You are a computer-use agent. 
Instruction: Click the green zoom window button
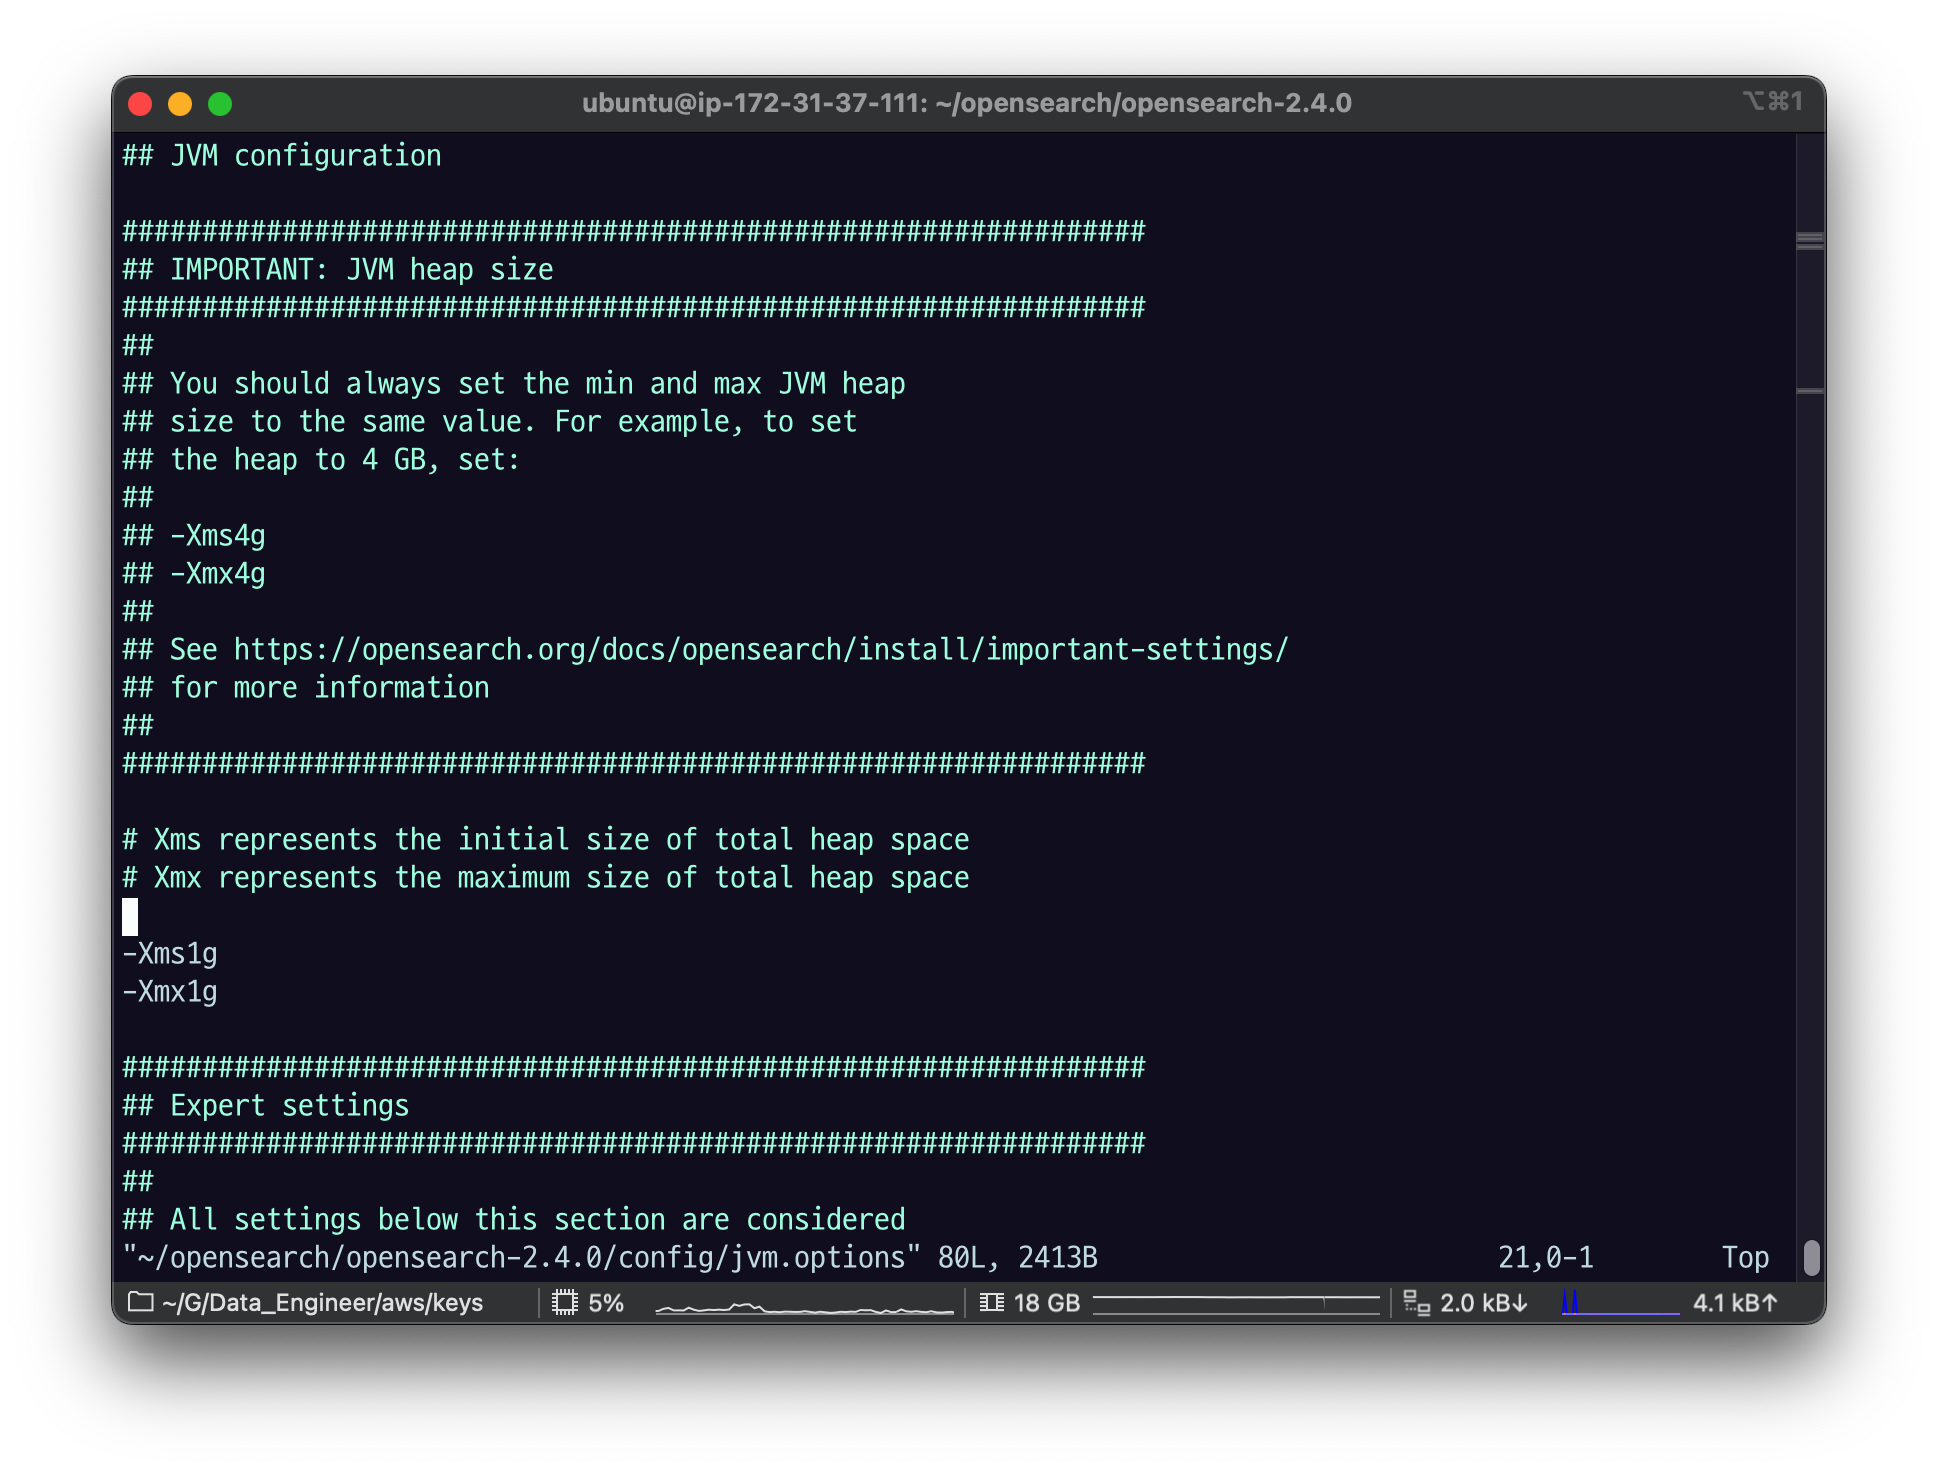click(x=220, y=104)
